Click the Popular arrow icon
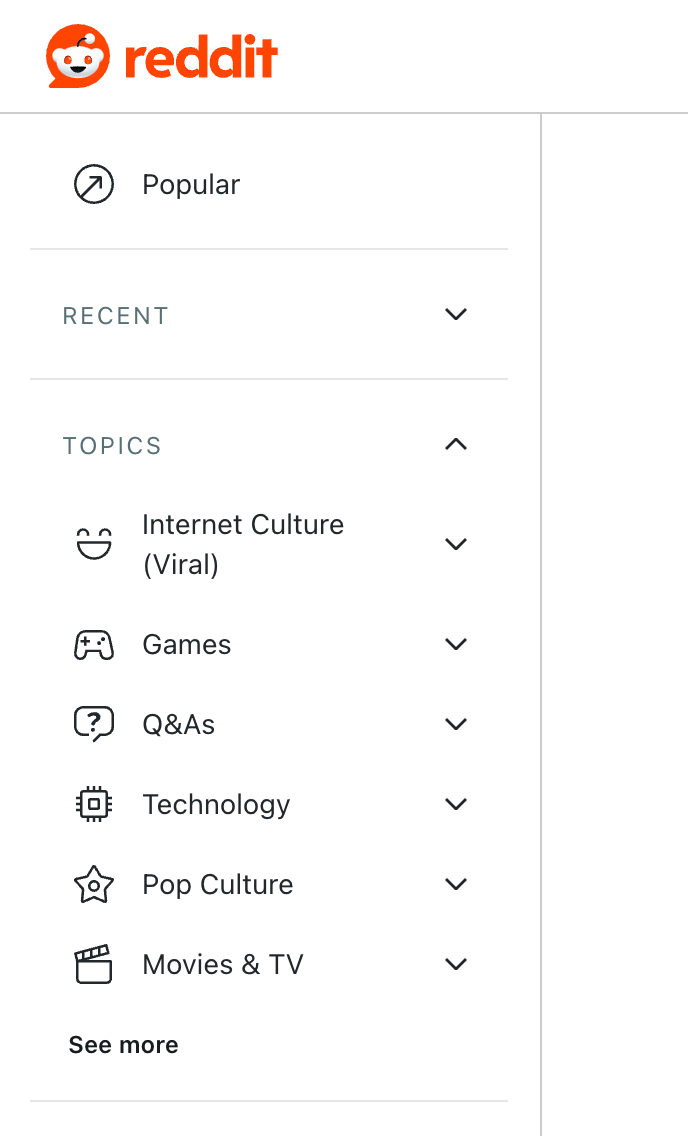 (94, 185)
